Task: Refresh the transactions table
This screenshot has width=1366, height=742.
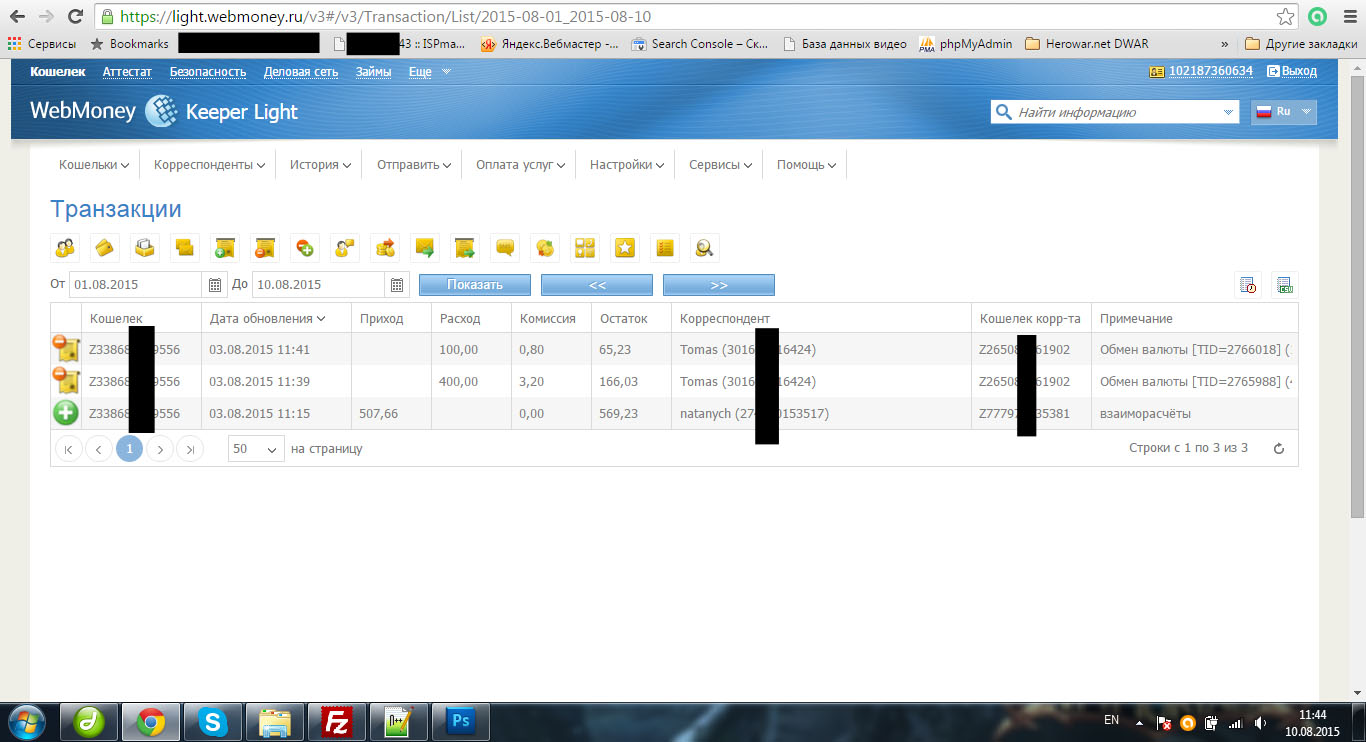Action: tap(1278, 449)
